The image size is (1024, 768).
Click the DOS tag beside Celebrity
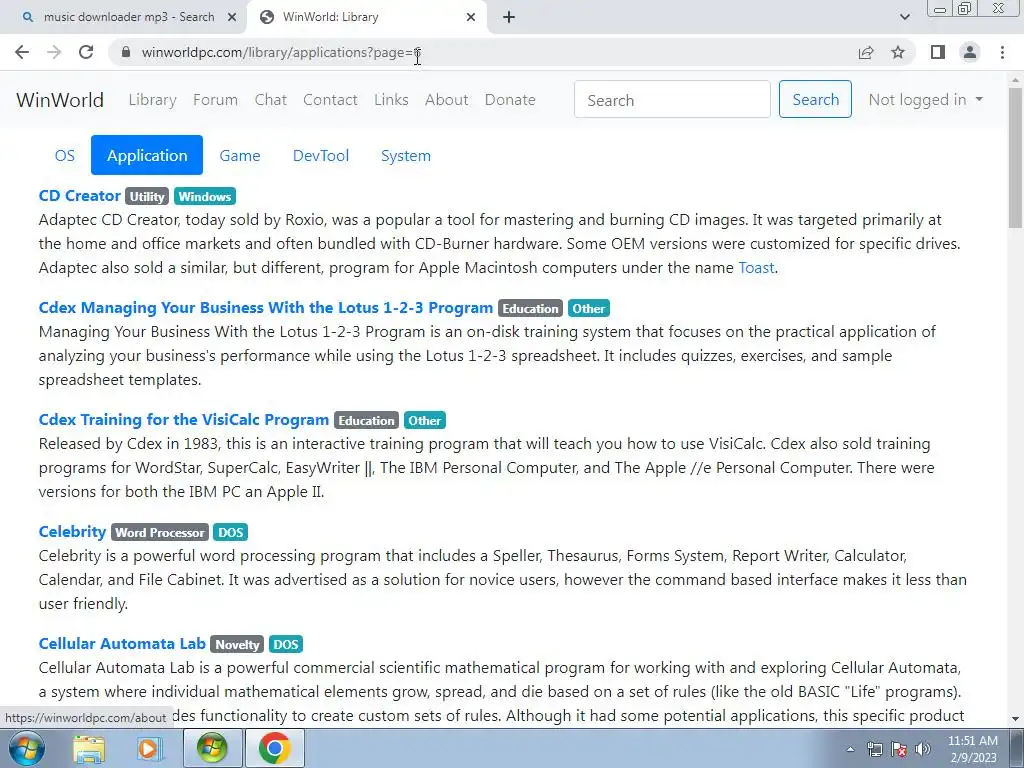point(231,533)
